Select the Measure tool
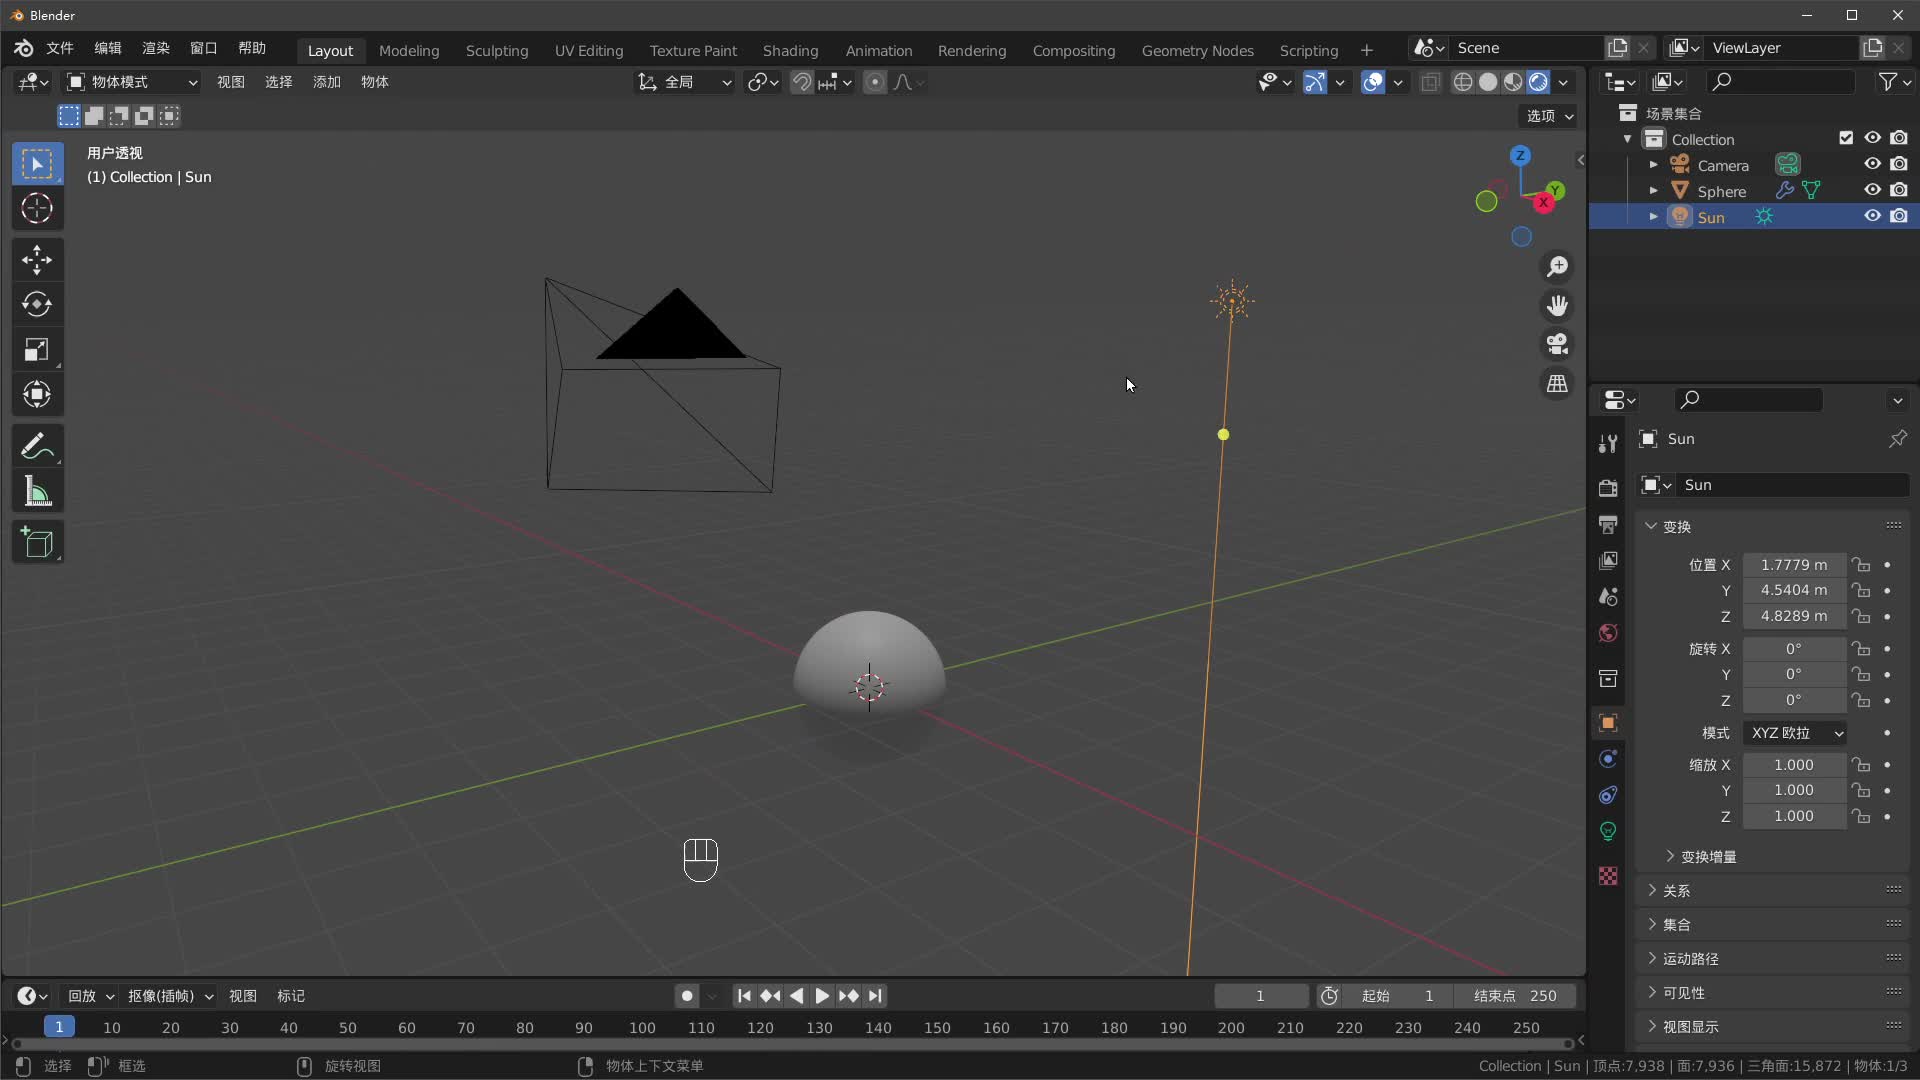This screenshot has height=1080, width=1920. 37,491
